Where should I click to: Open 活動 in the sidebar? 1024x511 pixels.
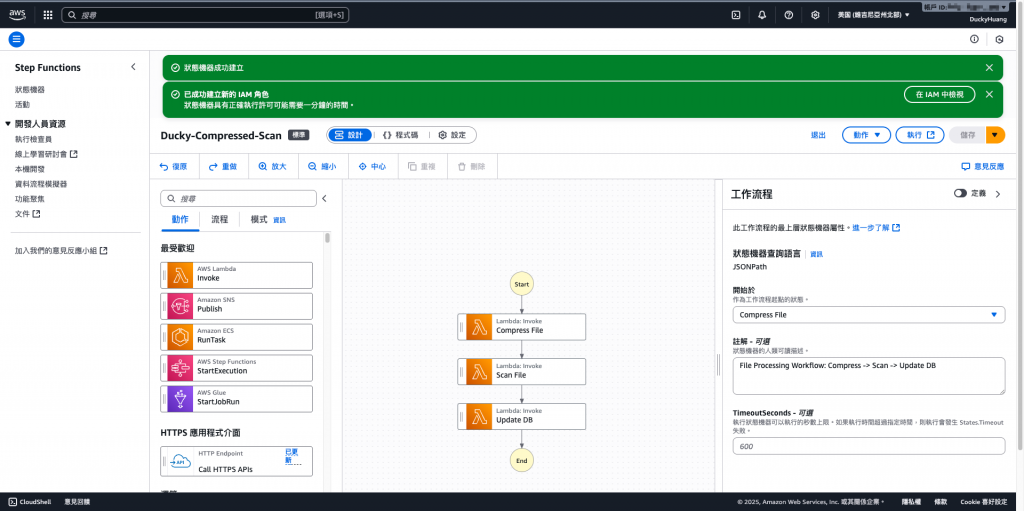[x=22, y=105]
